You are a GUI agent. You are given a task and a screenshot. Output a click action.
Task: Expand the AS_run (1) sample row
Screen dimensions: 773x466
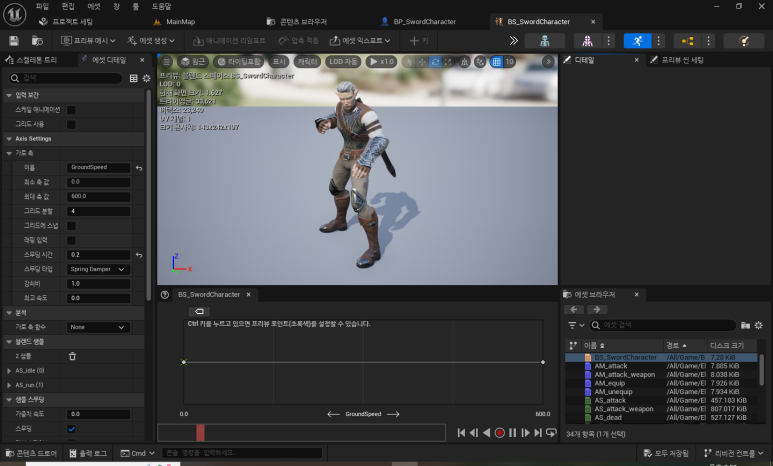(x=9, y=385)
